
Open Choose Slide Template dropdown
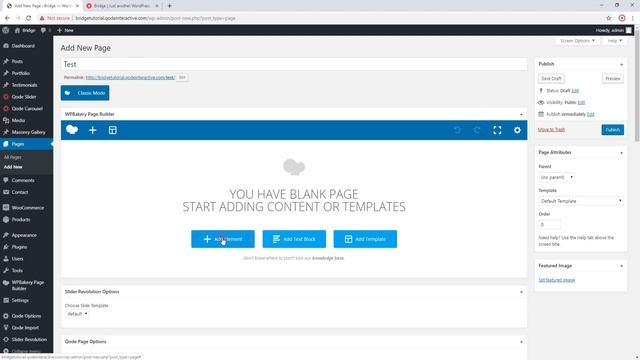77,314
